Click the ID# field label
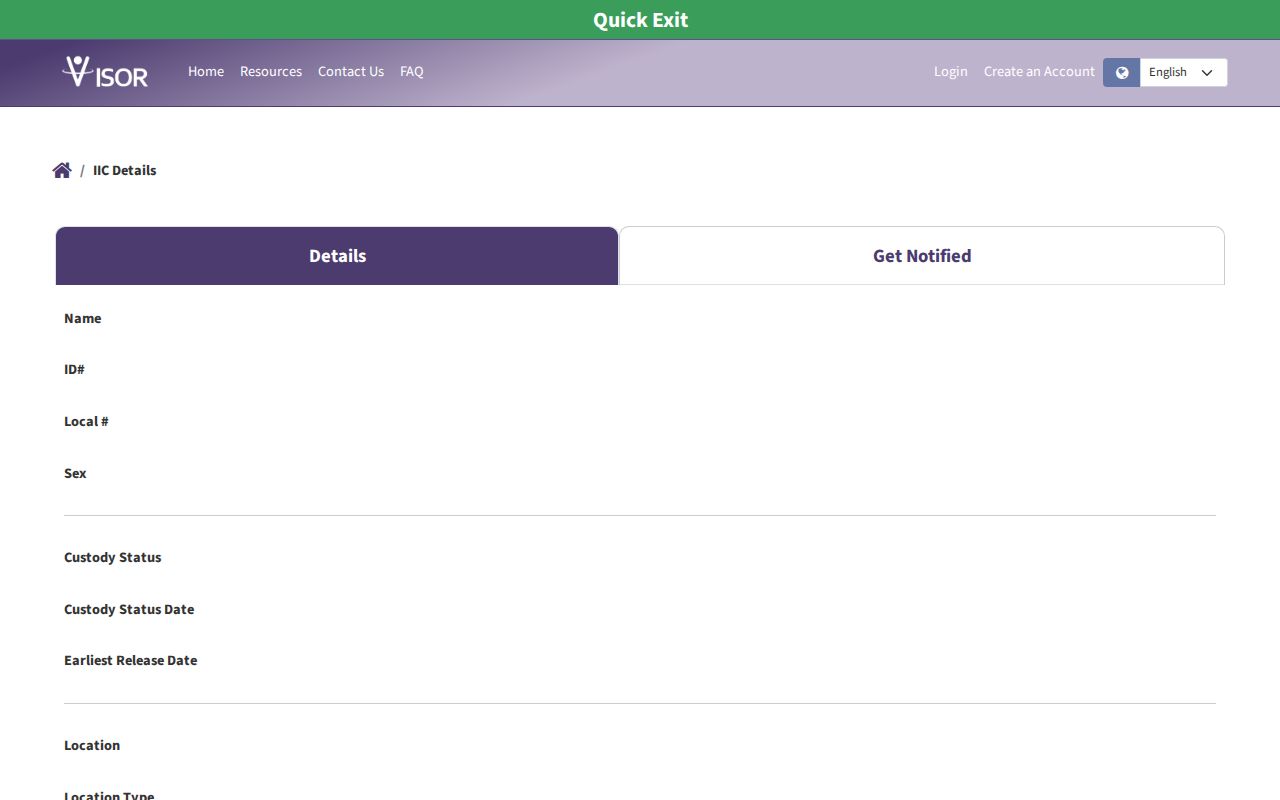The image size is (1280, 800). (74, 369)
